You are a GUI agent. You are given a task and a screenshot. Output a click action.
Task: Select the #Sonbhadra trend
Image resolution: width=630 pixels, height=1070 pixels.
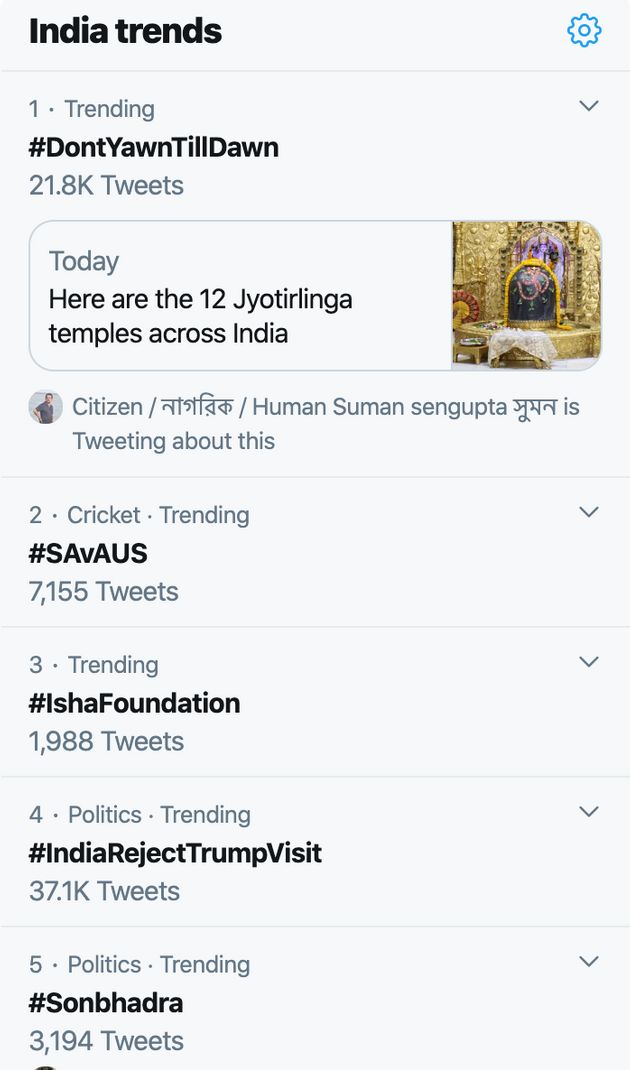pos(106,1003)
